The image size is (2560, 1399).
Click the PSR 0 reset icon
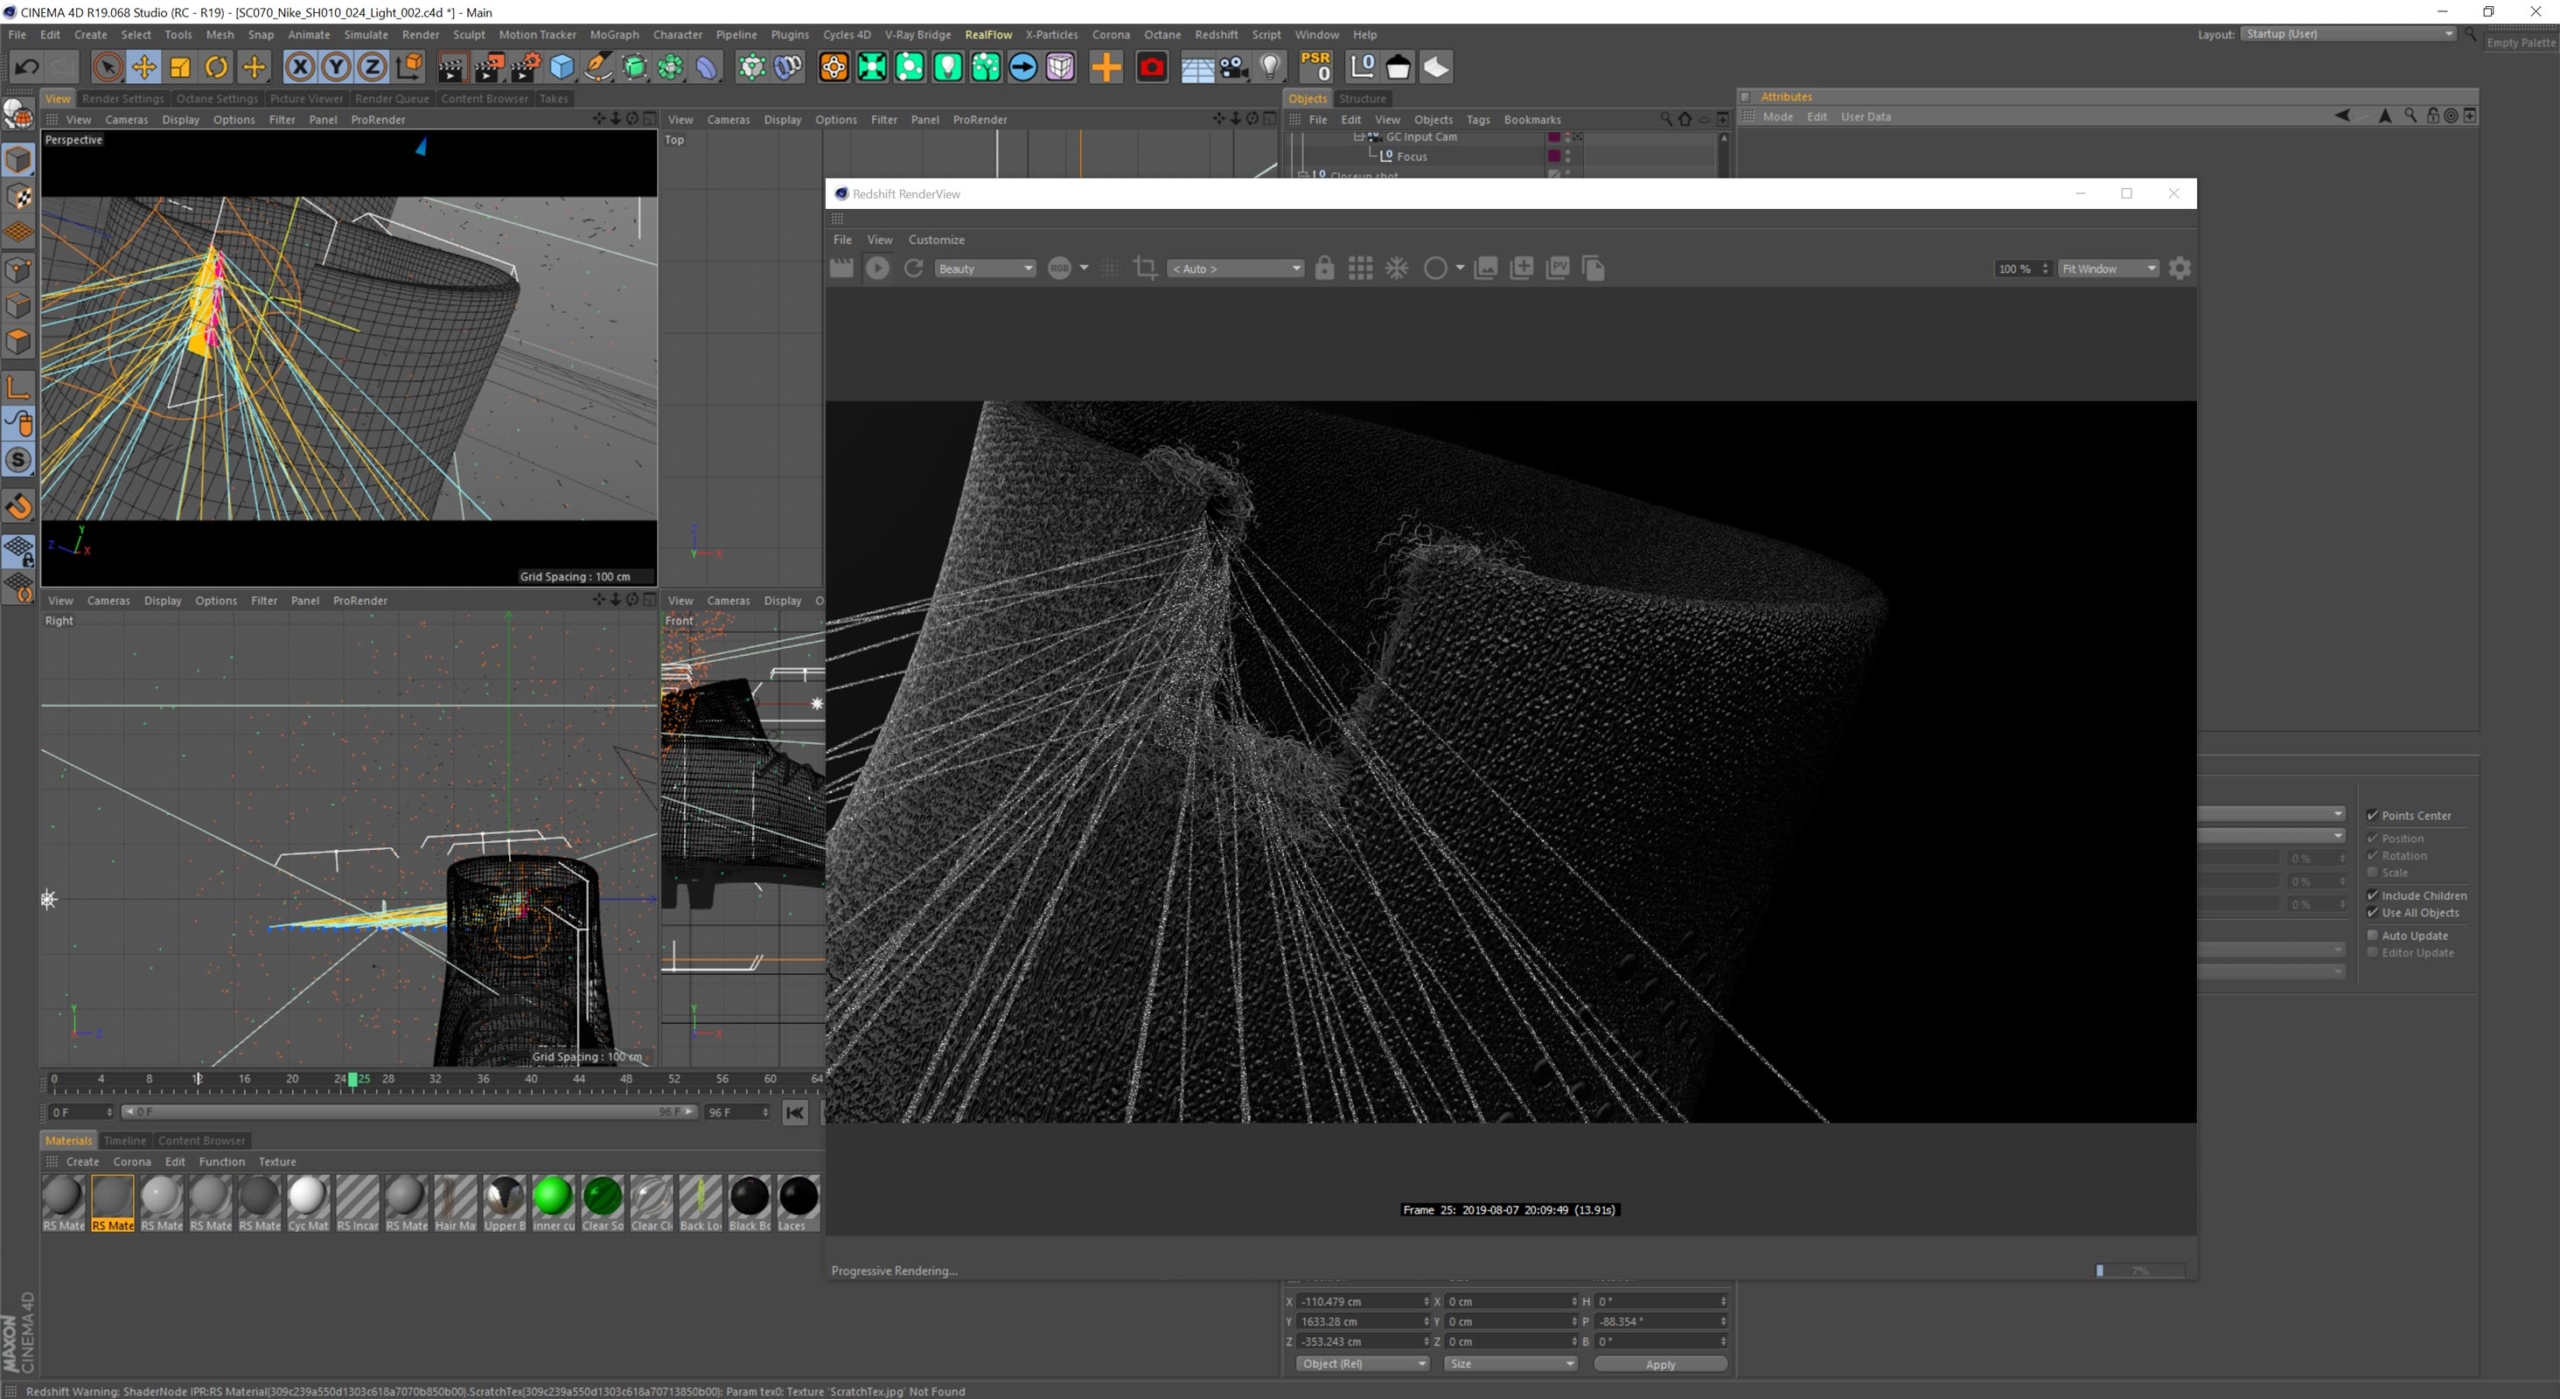1316,67
